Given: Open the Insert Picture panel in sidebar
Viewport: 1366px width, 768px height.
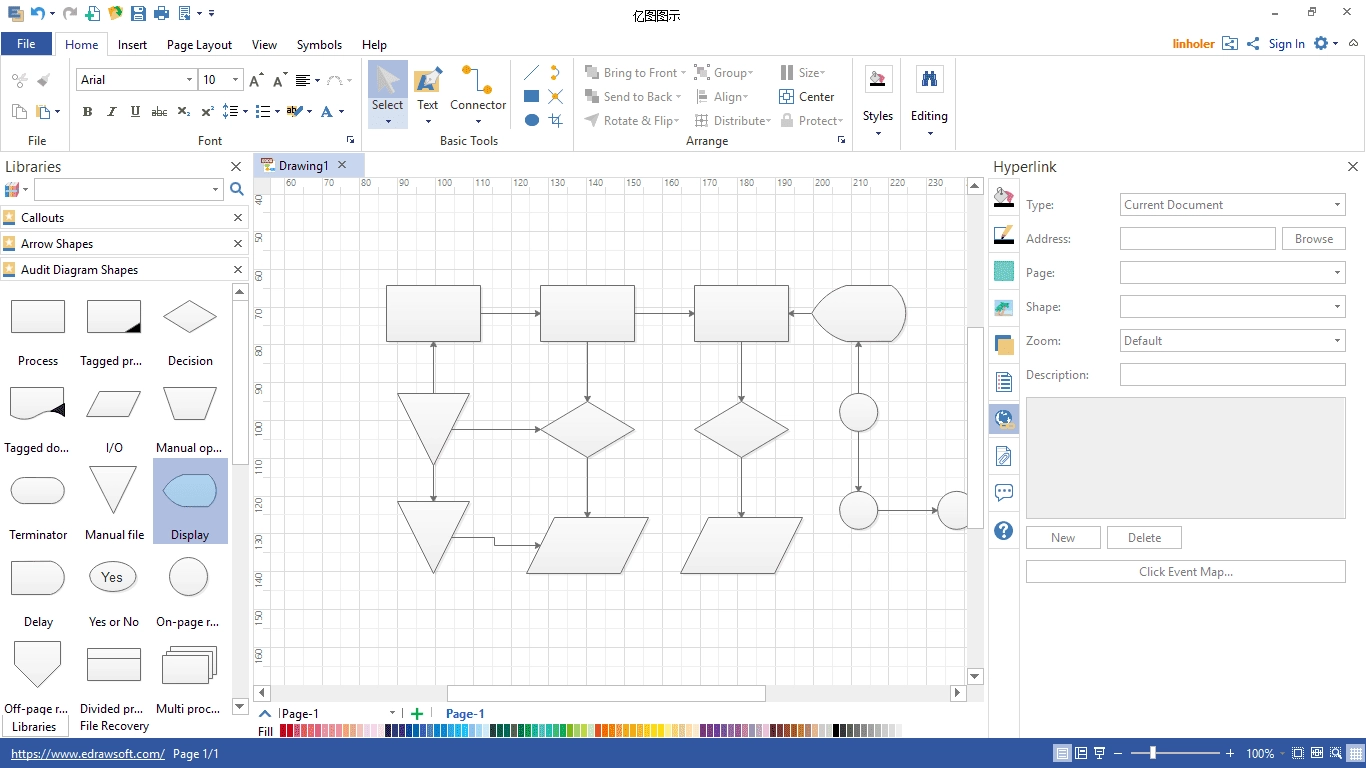Looking at the screenshot, I should [x=1004, y=308].
